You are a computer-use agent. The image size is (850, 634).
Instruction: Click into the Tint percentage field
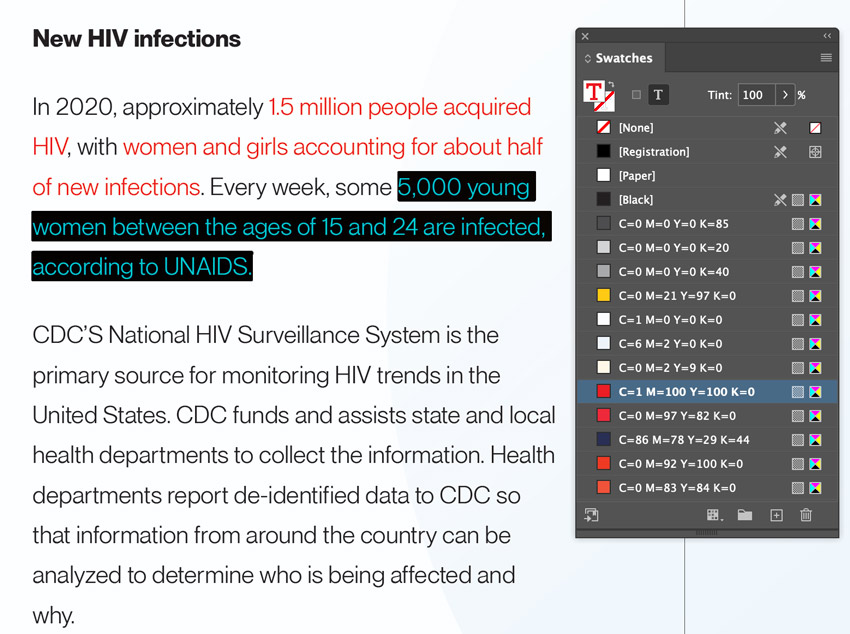756,95
